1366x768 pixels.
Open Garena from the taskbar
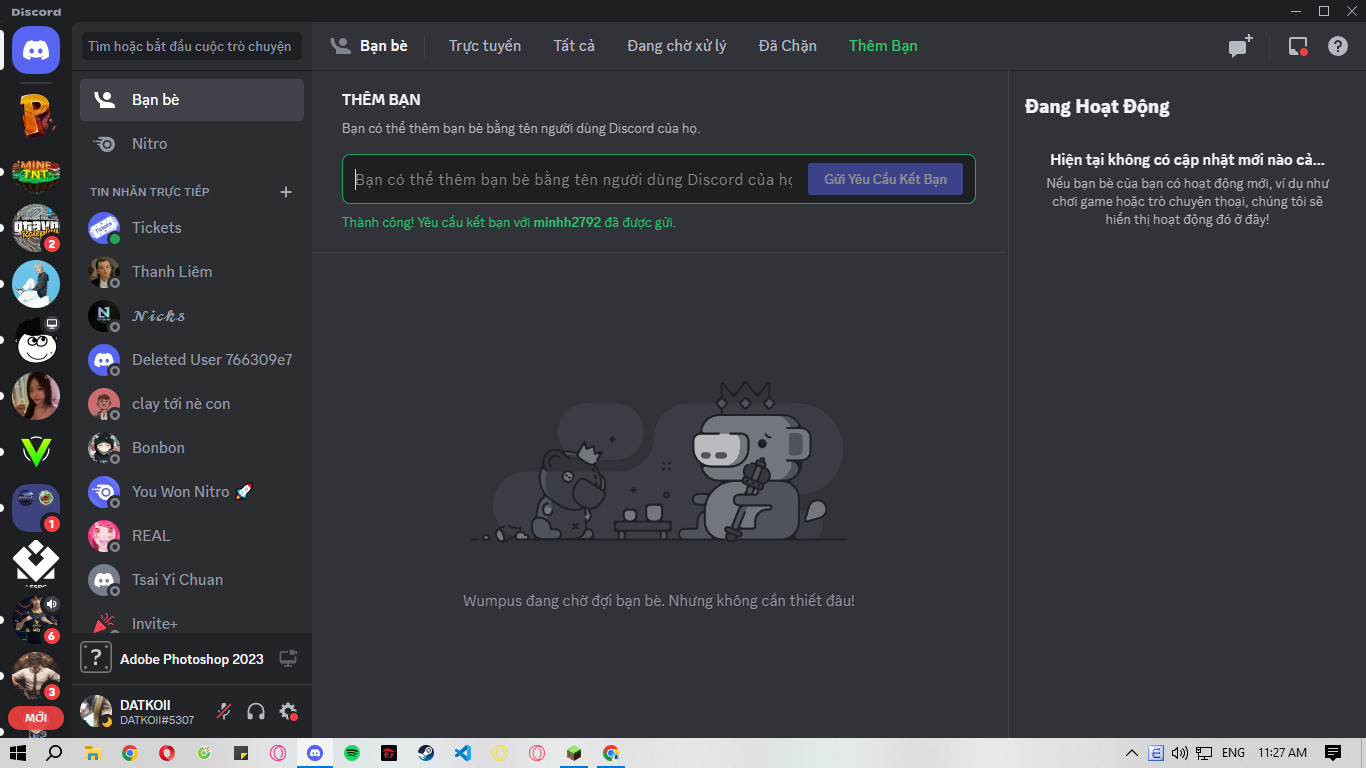[x=389, y=753]
